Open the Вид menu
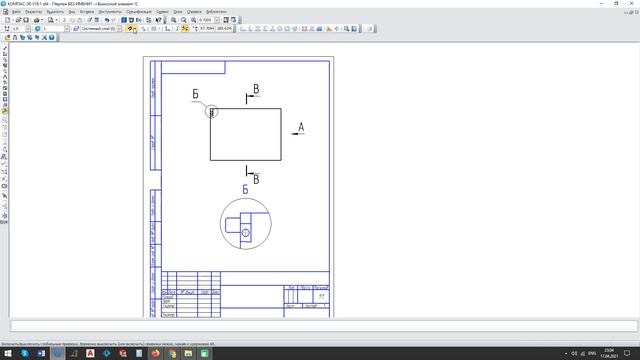 click(72, 12)
